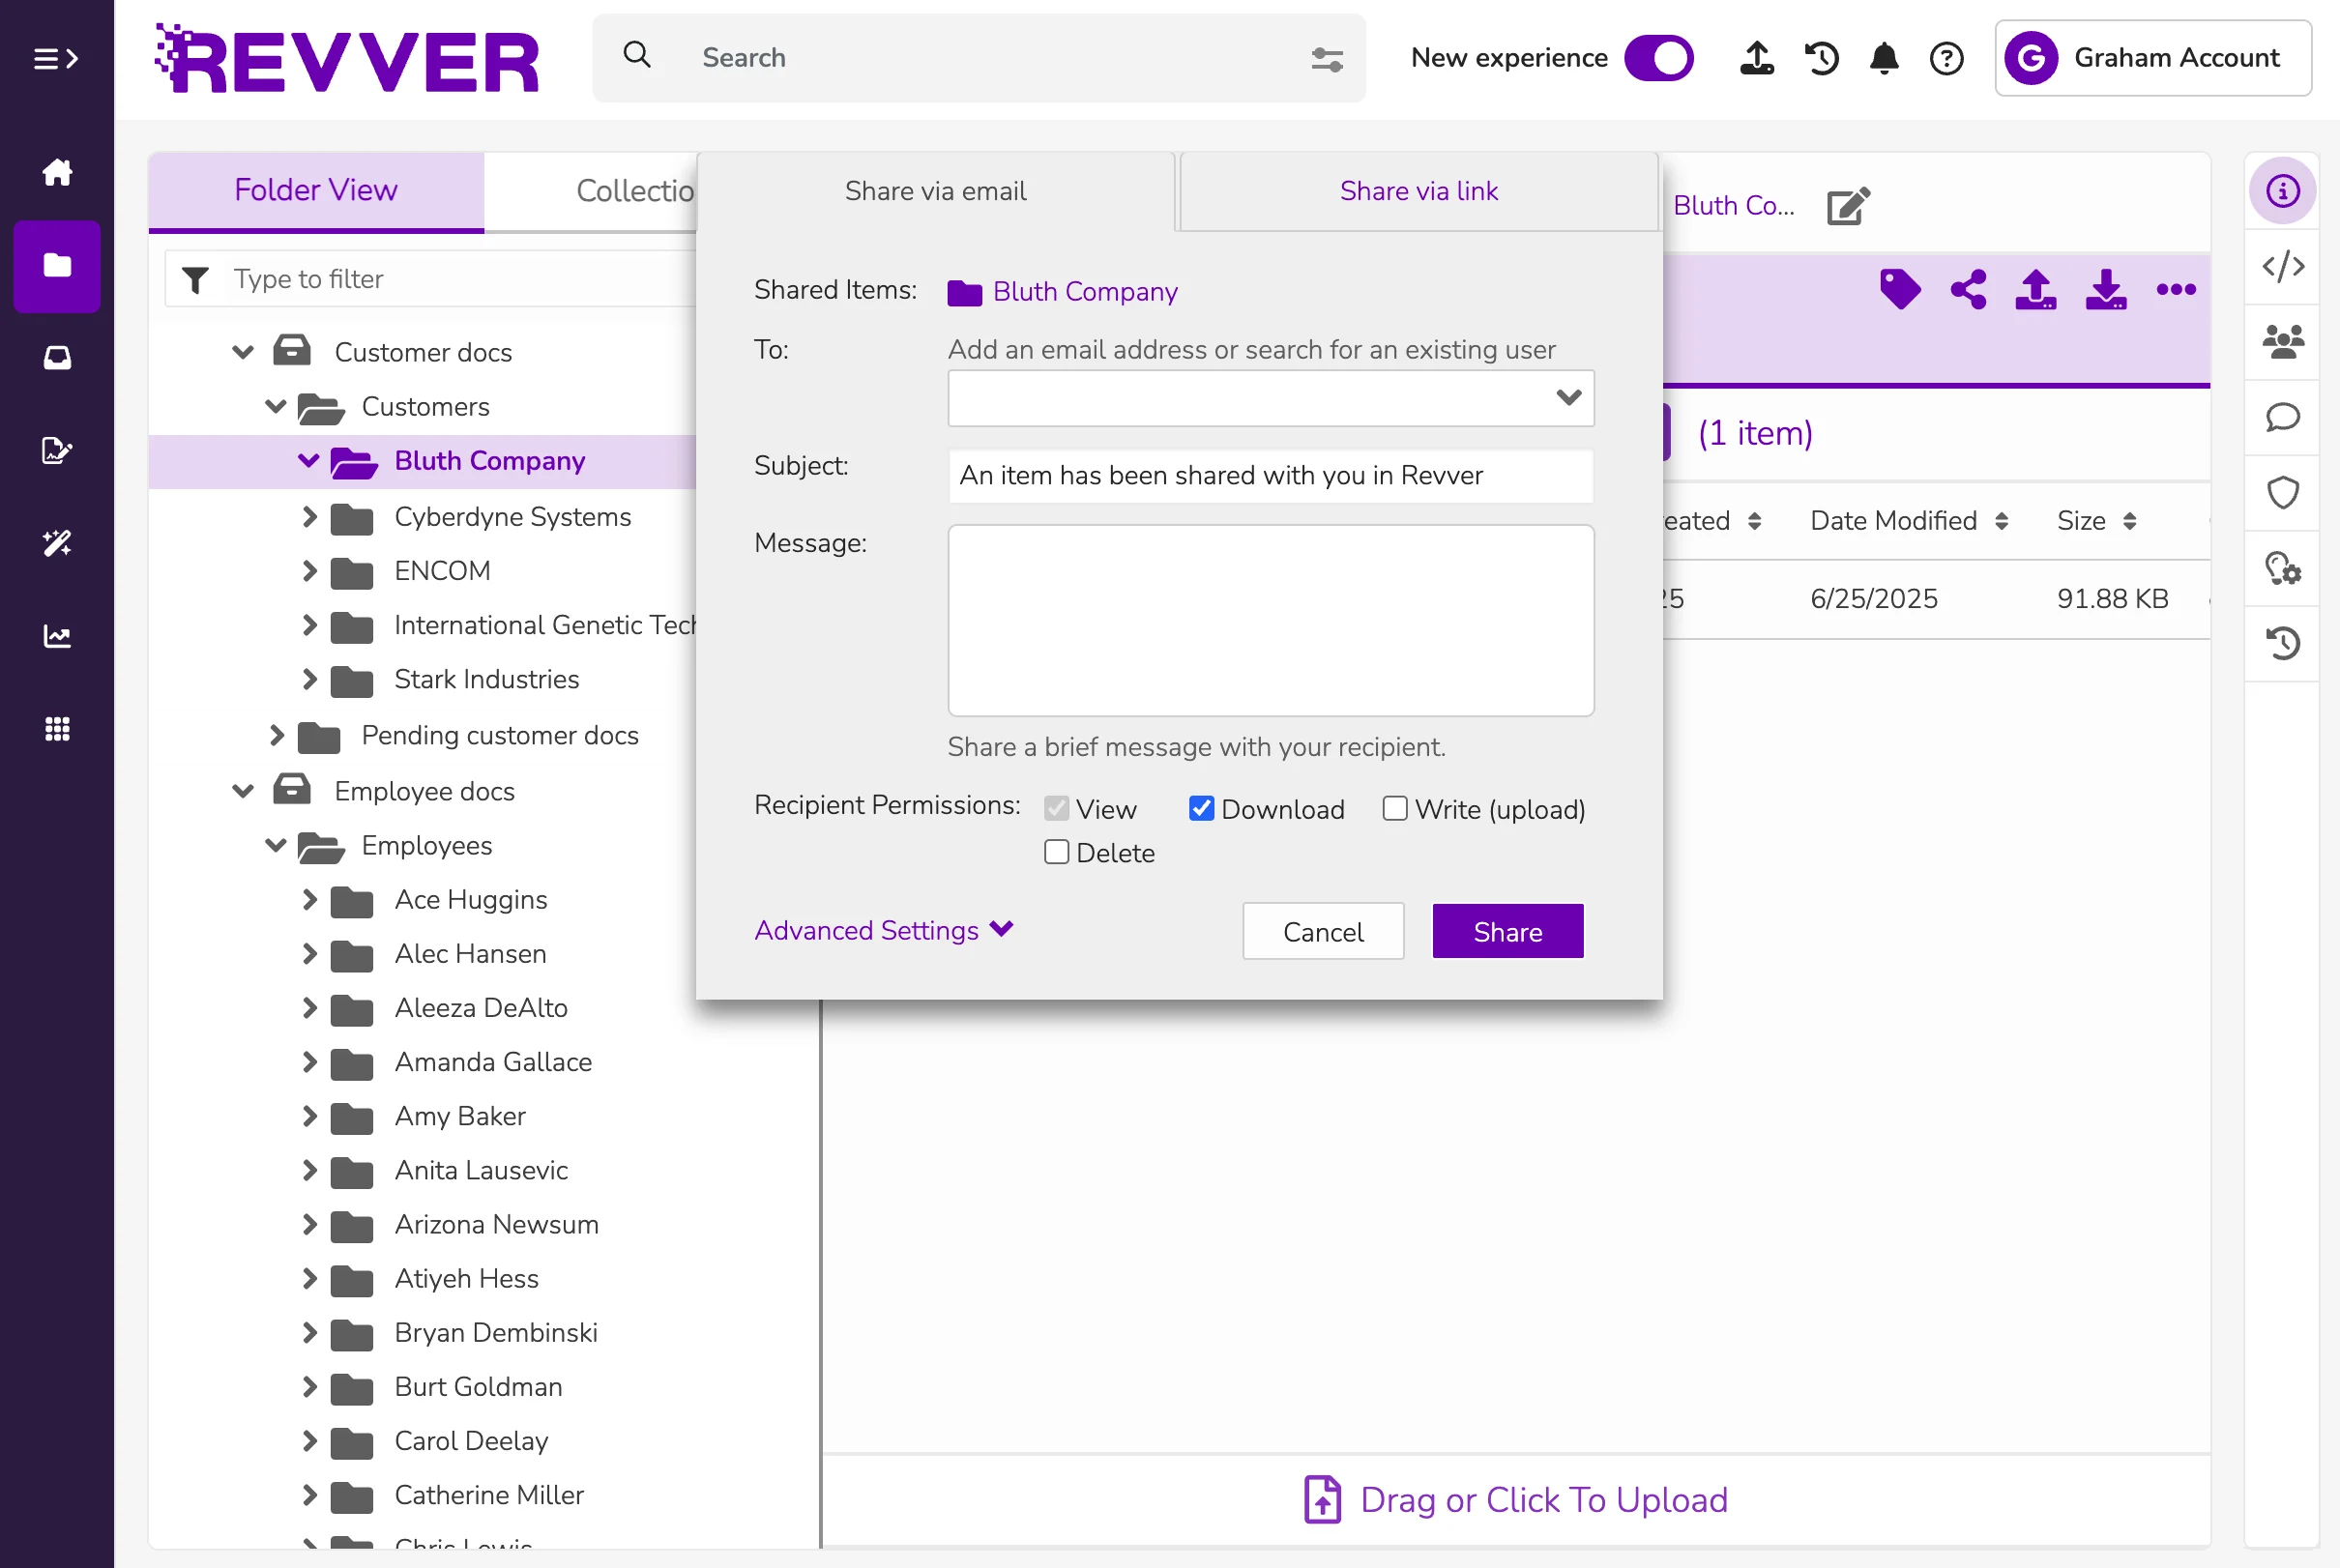
Task: Open the comments bubble panel
Action: (x=2283, y=417)
